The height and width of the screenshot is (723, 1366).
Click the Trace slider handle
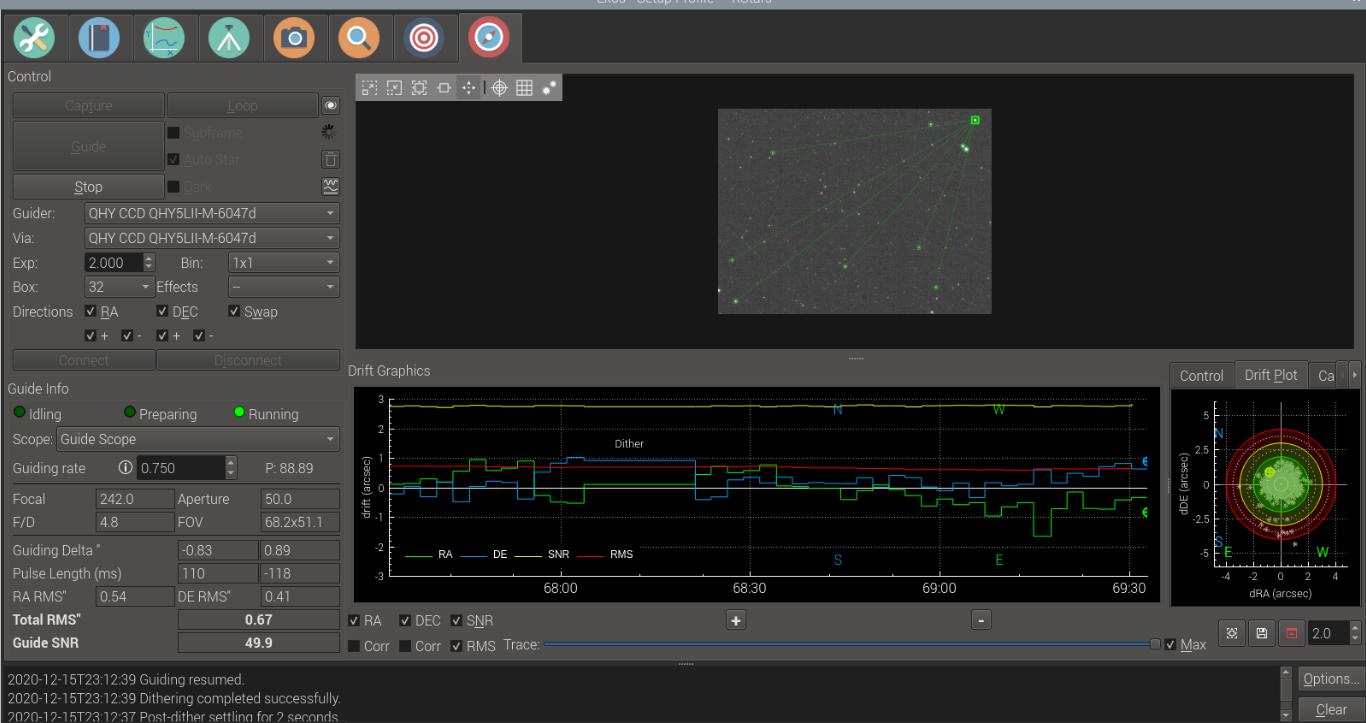click(1156, 644)
